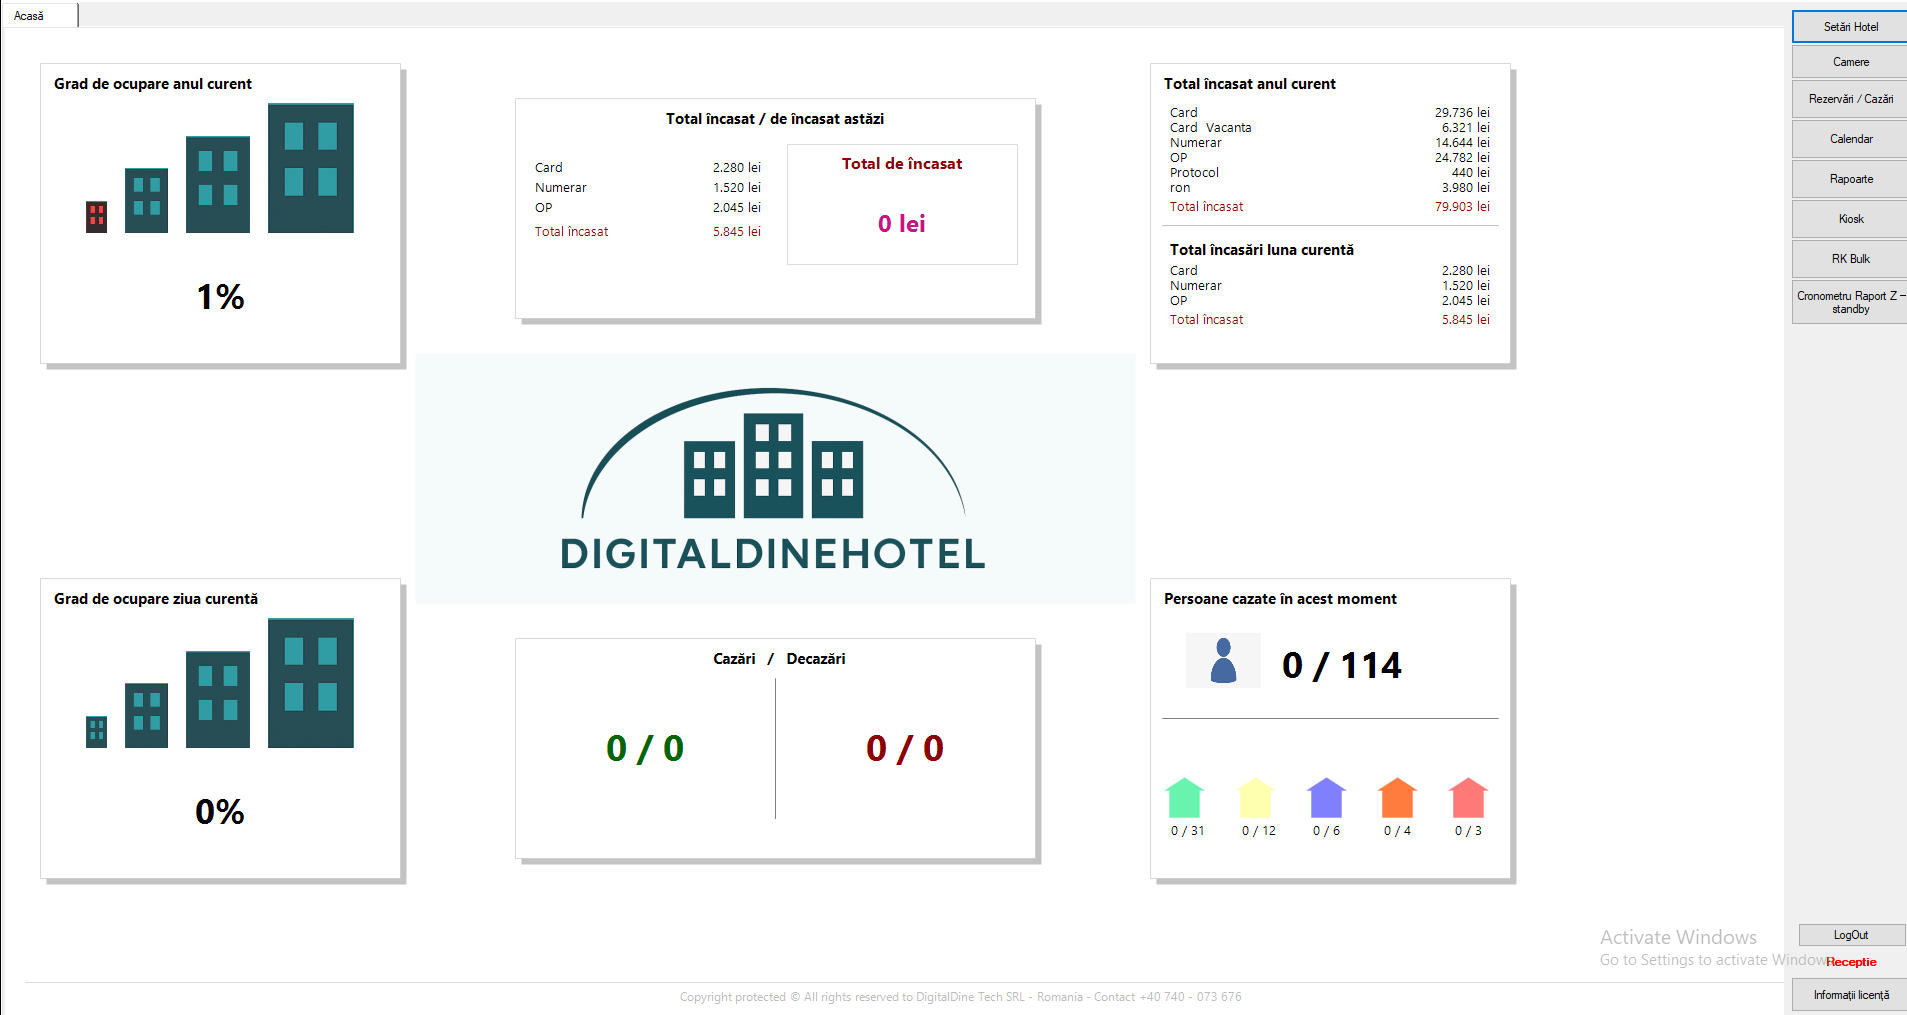This screenshot has width=1907, height=1015.
Task: Click the buildings graphic in yearly occupancy card
Action: (220, 168)
